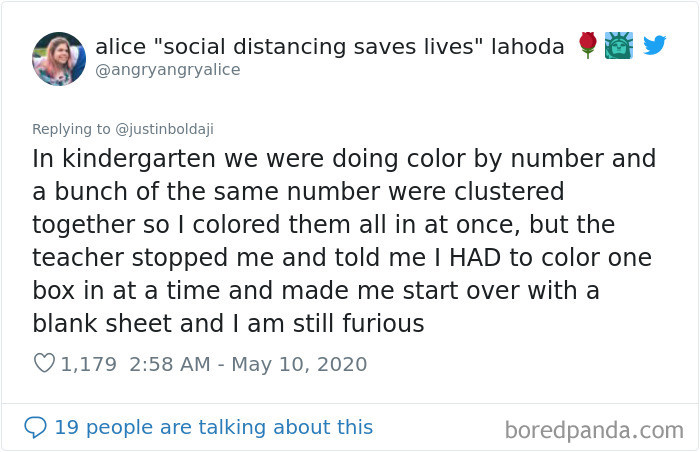The width and height of the screenshot is (700, 452).
Task: Open alice's profile avatar picture
Action: tap(57, 57)
